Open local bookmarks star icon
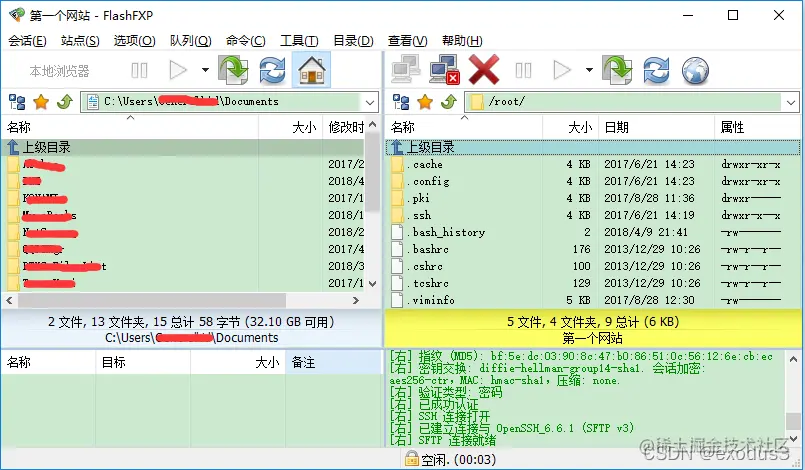The height and width of the screenshot is (470, 805). tap(41, 102)
